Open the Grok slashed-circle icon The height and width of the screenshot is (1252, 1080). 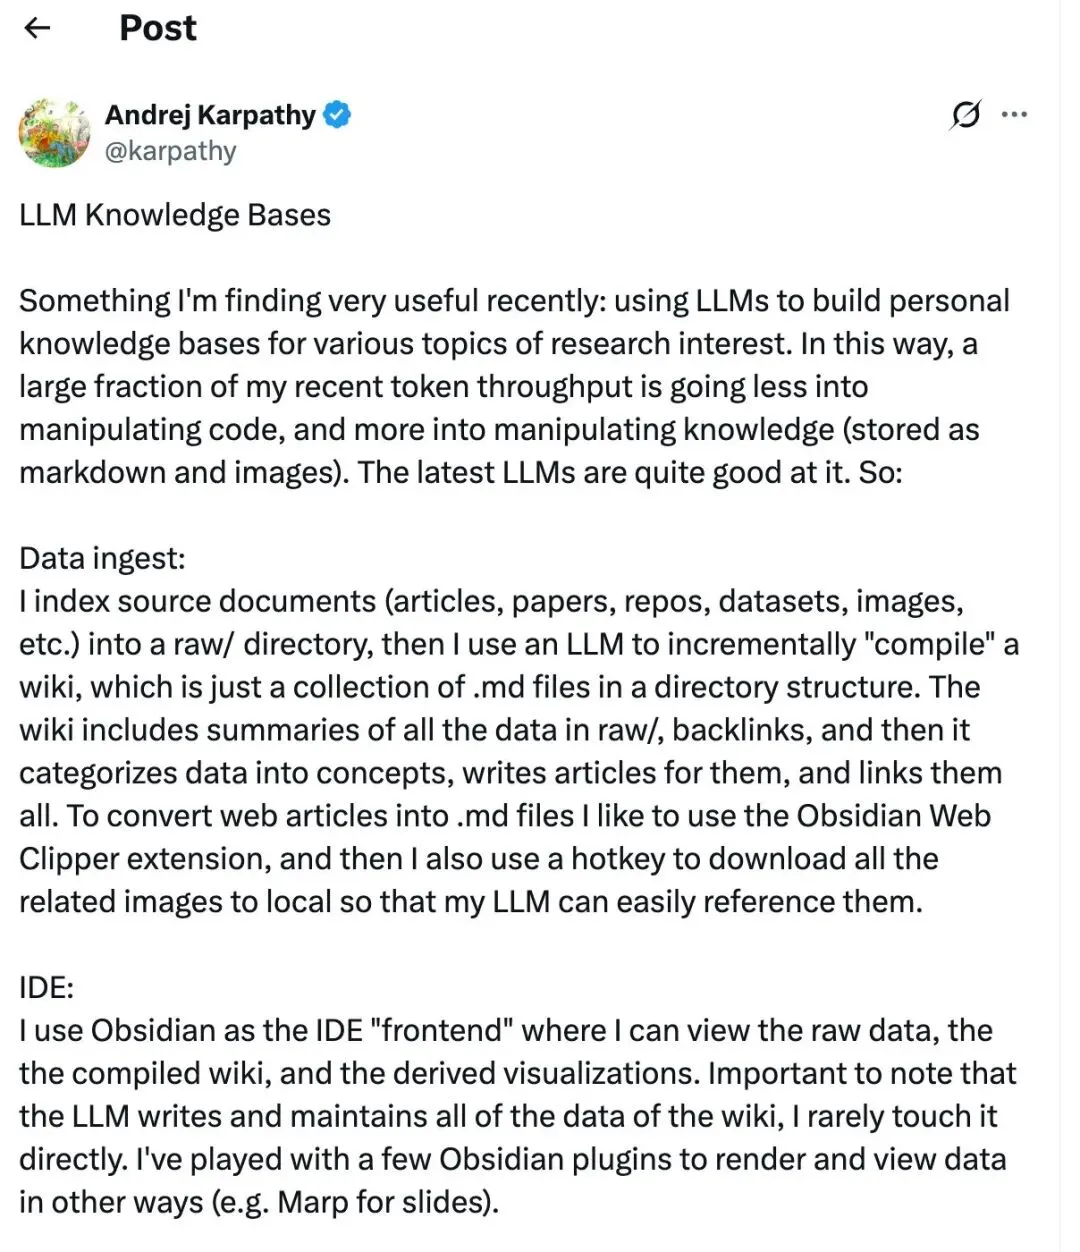pos(965,115)
